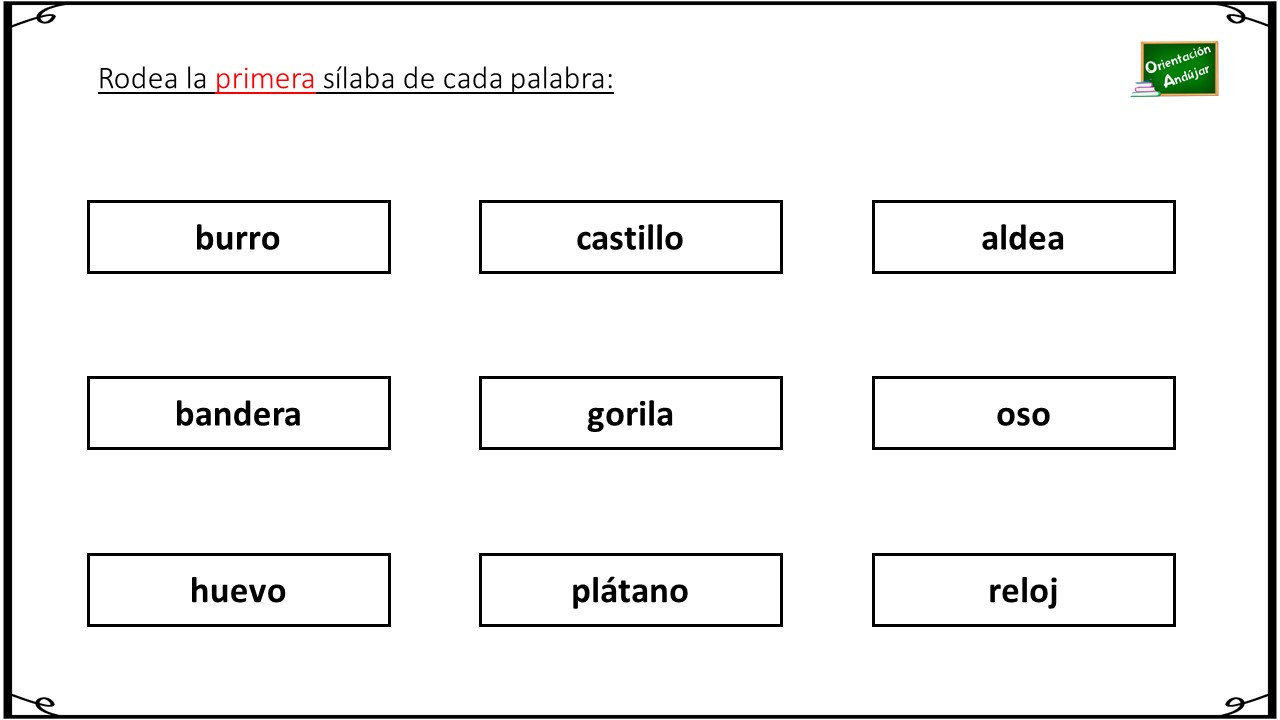The image size is (1280, 720).
Task: Click the 'reloj' word box
Action: (1023, 590)
